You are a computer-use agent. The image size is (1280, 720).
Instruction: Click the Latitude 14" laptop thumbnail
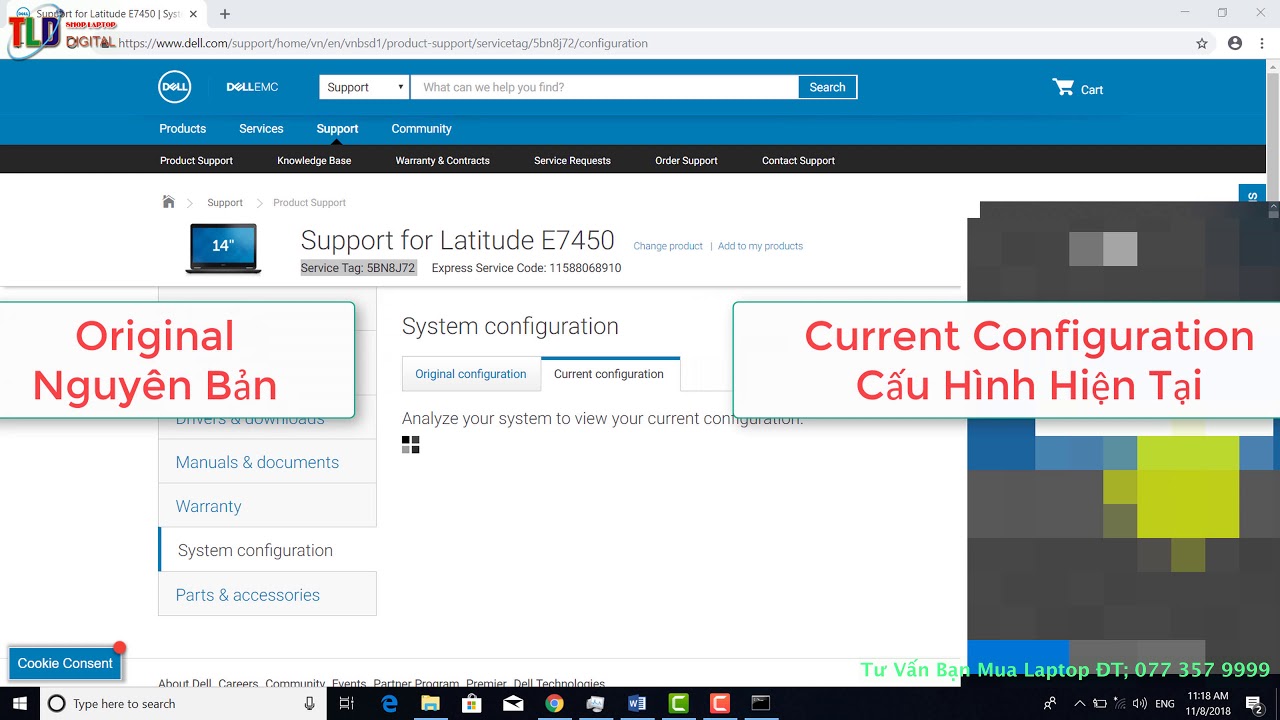223,248
